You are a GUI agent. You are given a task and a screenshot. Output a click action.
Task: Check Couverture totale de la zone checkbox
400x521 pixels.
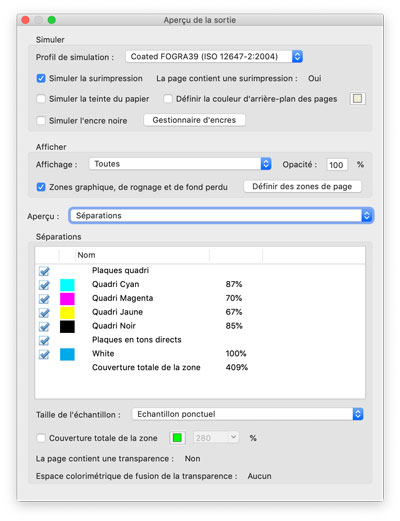[41, 438]
